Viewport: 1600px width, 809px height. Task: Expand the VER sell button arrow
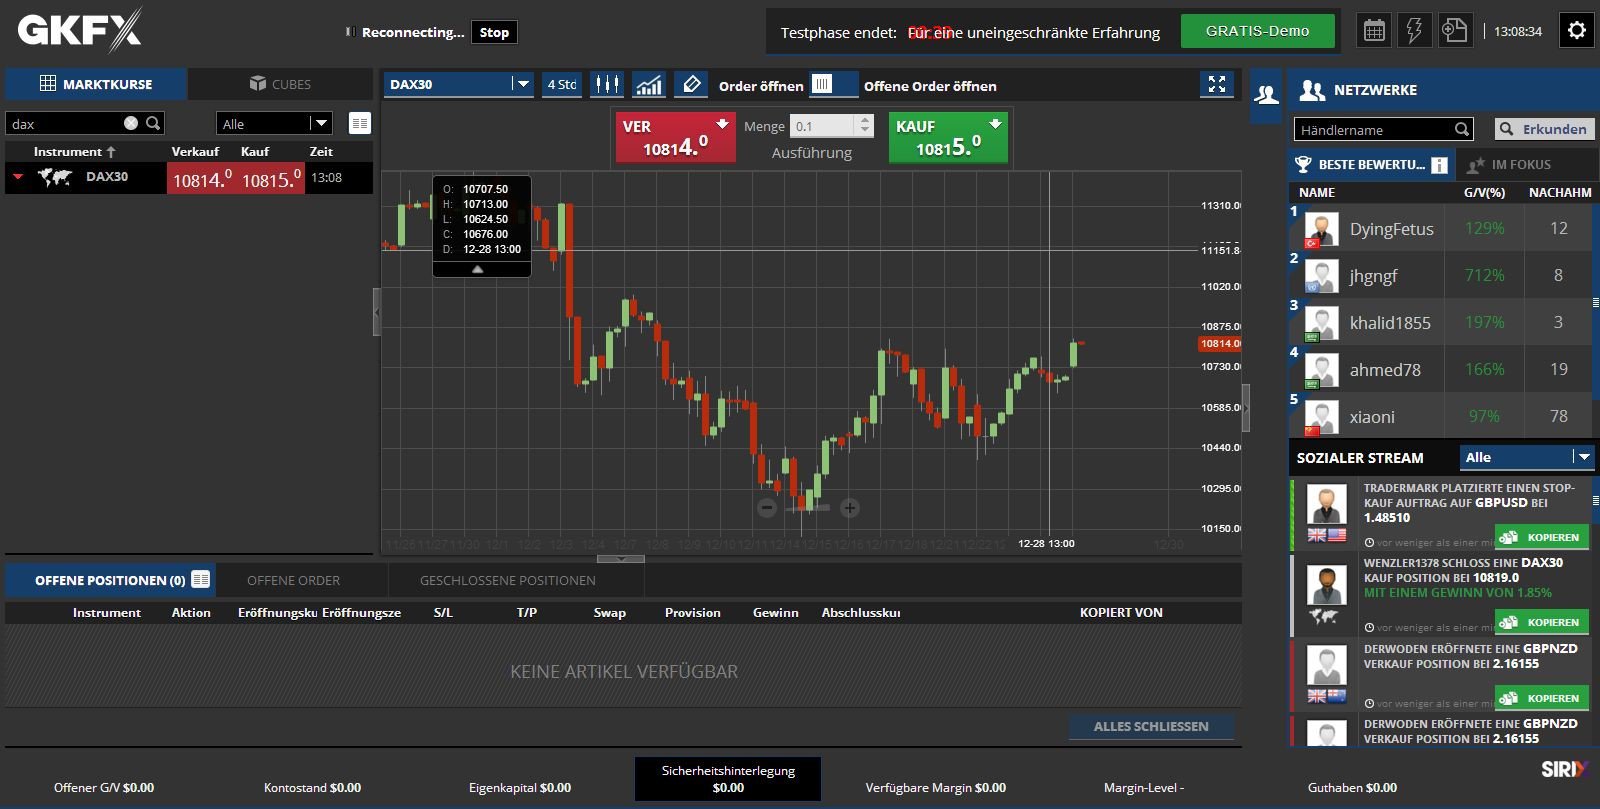(x=722, y=124)
